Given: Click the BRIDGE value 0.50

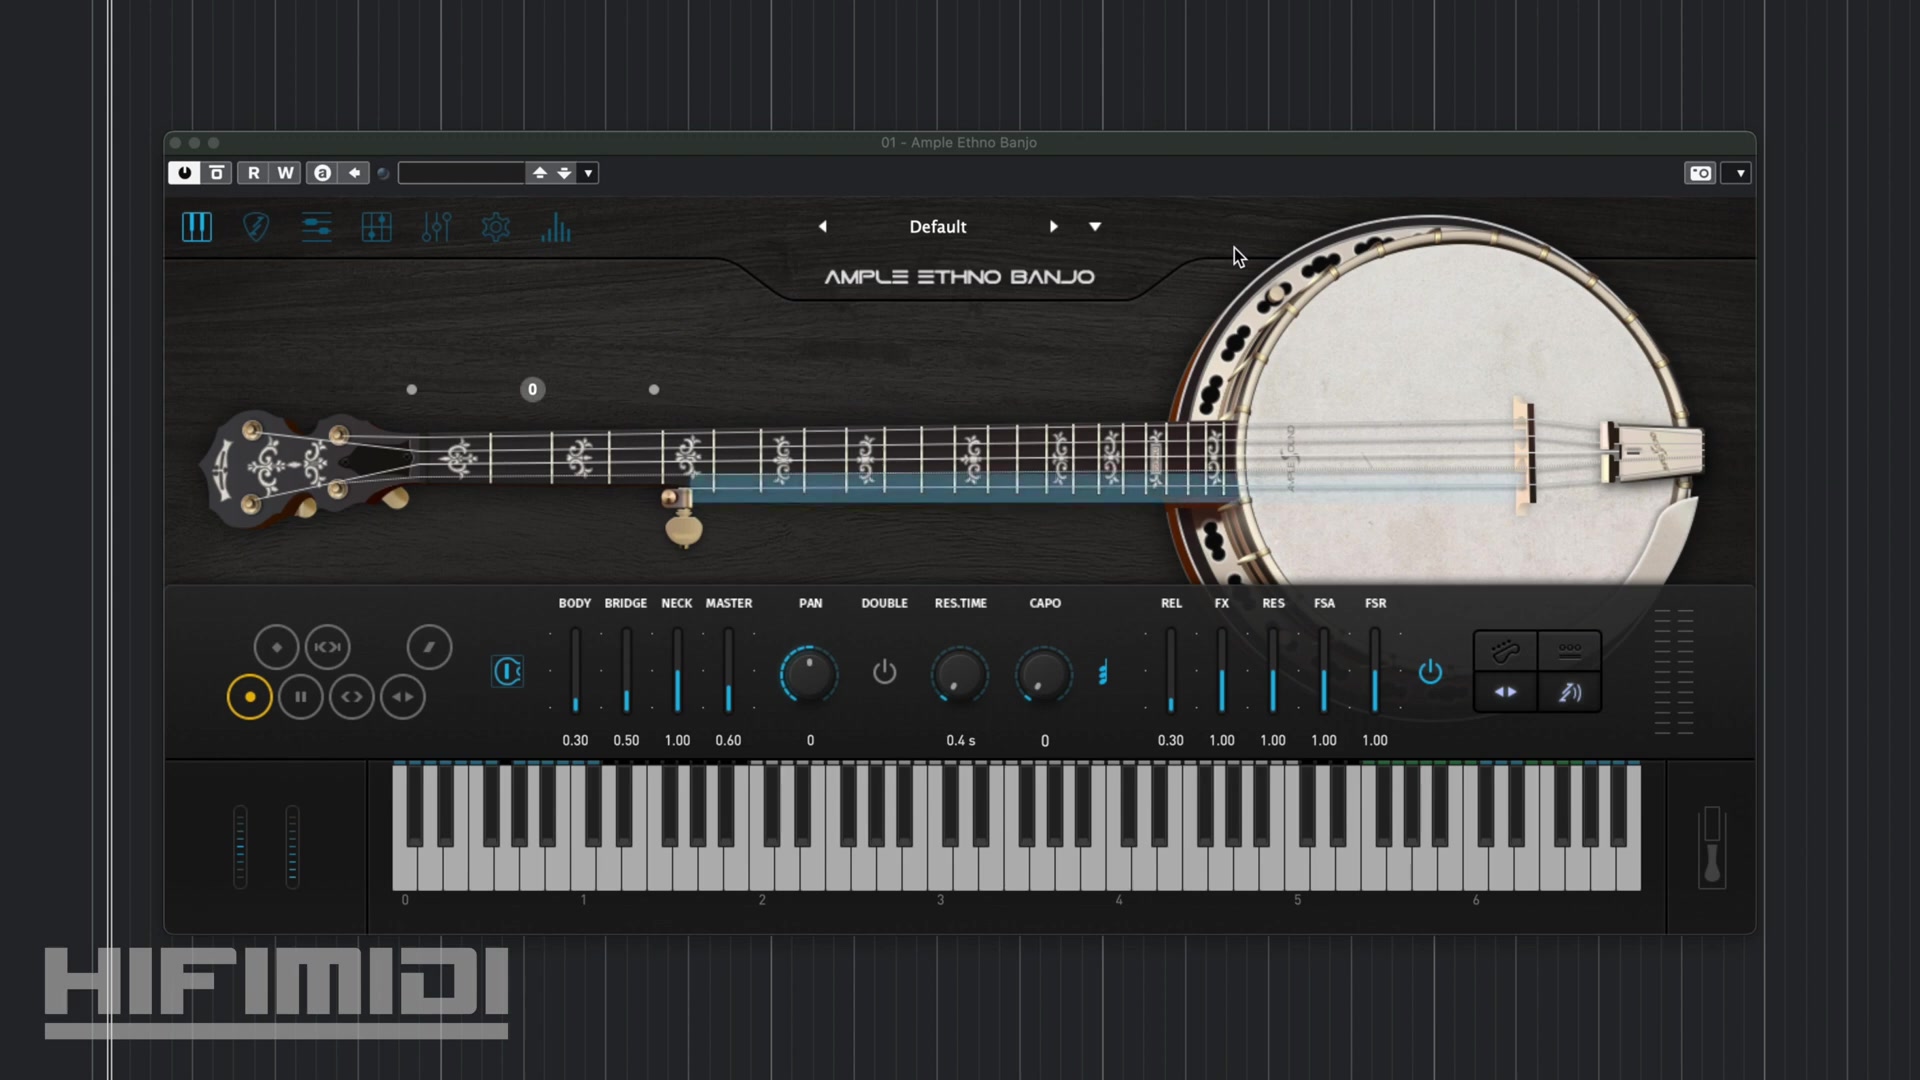Looking at the screenshot, I should tap(626, 741).
